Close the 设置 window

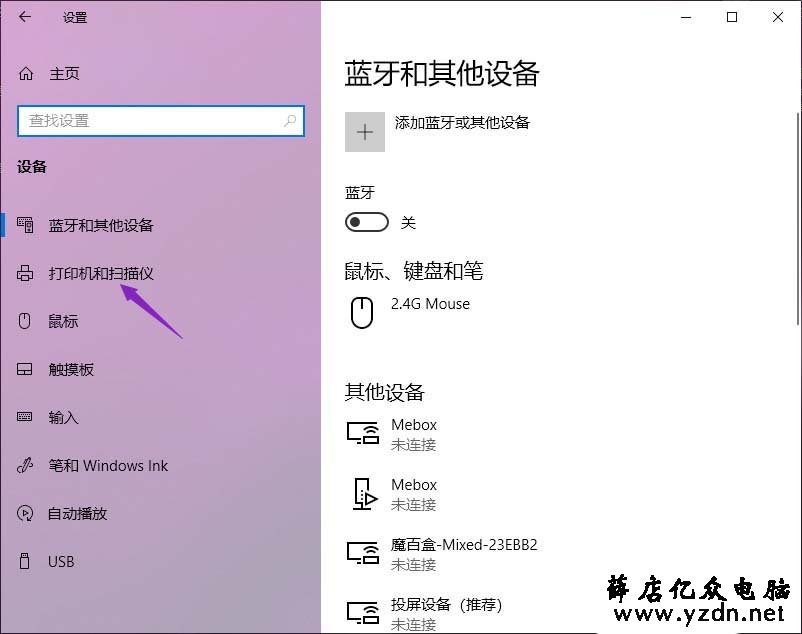point(778,17)
